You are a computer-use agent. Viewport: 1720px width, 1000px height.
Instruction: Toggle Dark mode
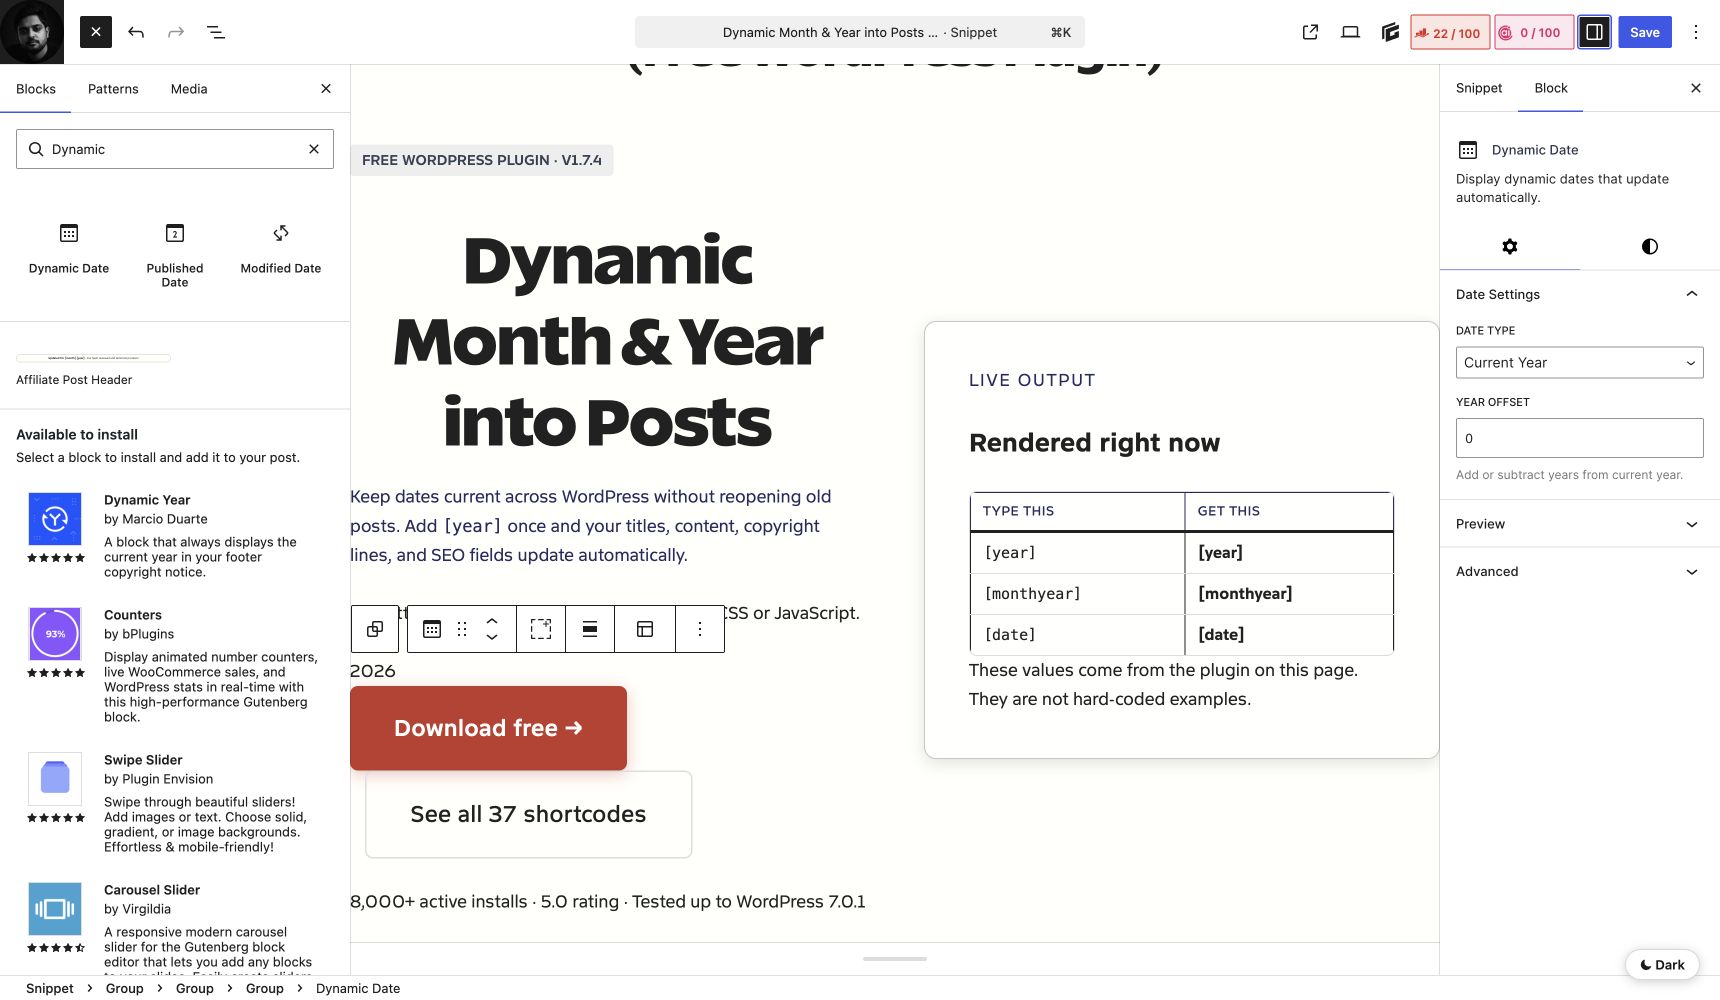click(x=1662, y=965)
